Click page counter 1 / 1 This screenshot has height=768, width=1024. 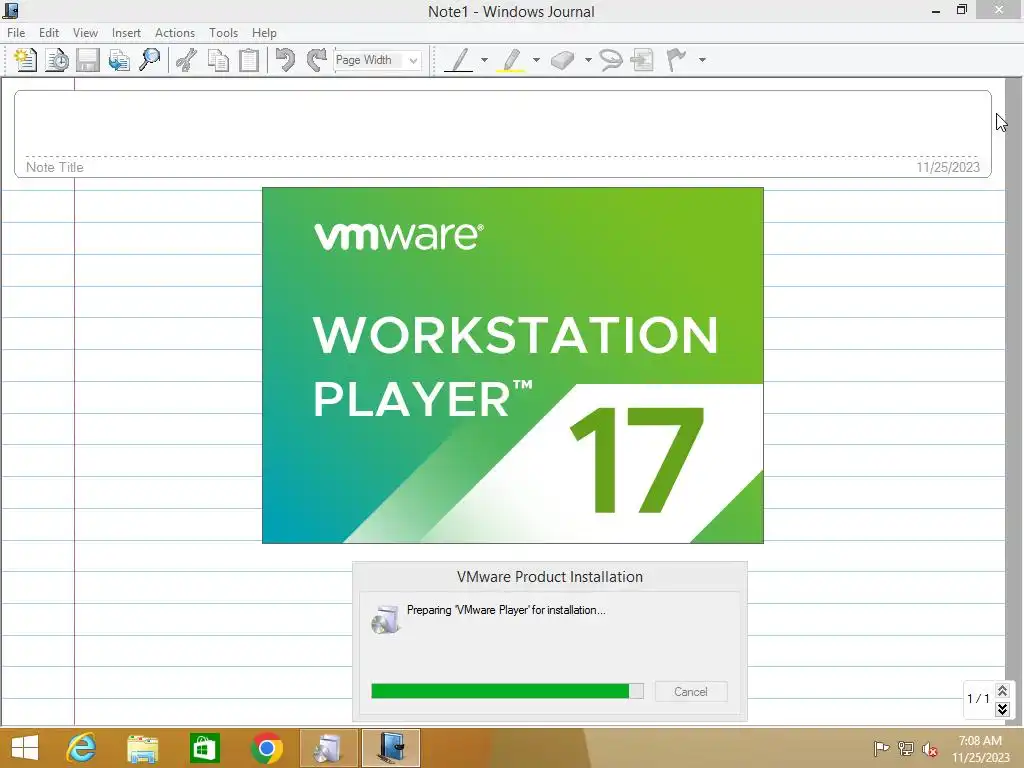click(978, 698)
